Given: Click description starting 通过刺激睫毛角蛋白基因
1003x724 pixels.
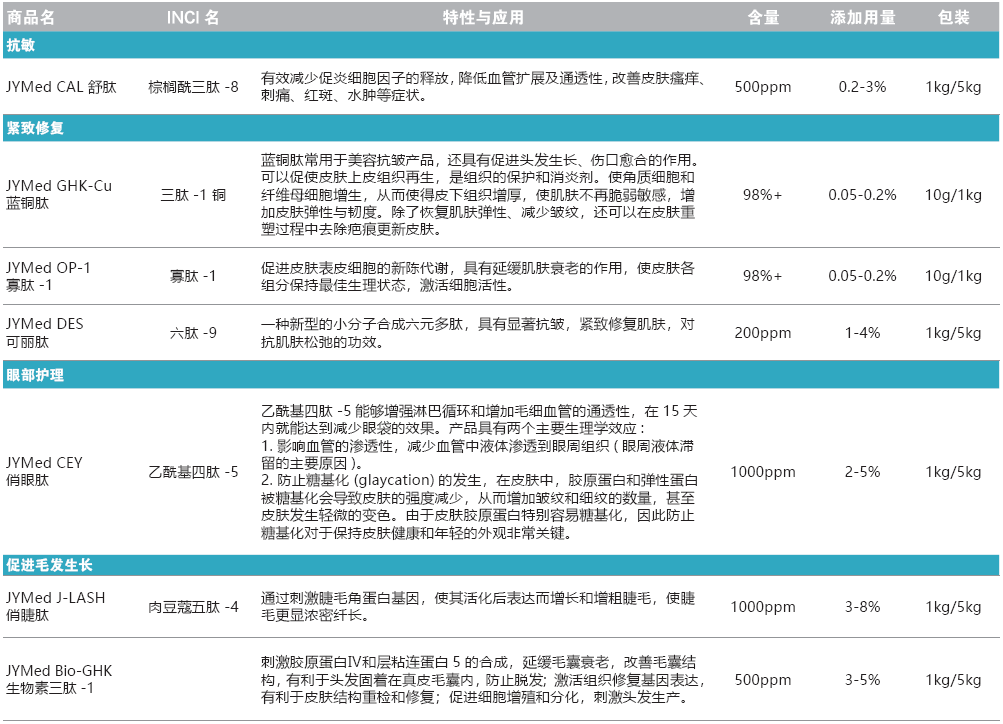Looking at the screenshot, I should point(478,606).
